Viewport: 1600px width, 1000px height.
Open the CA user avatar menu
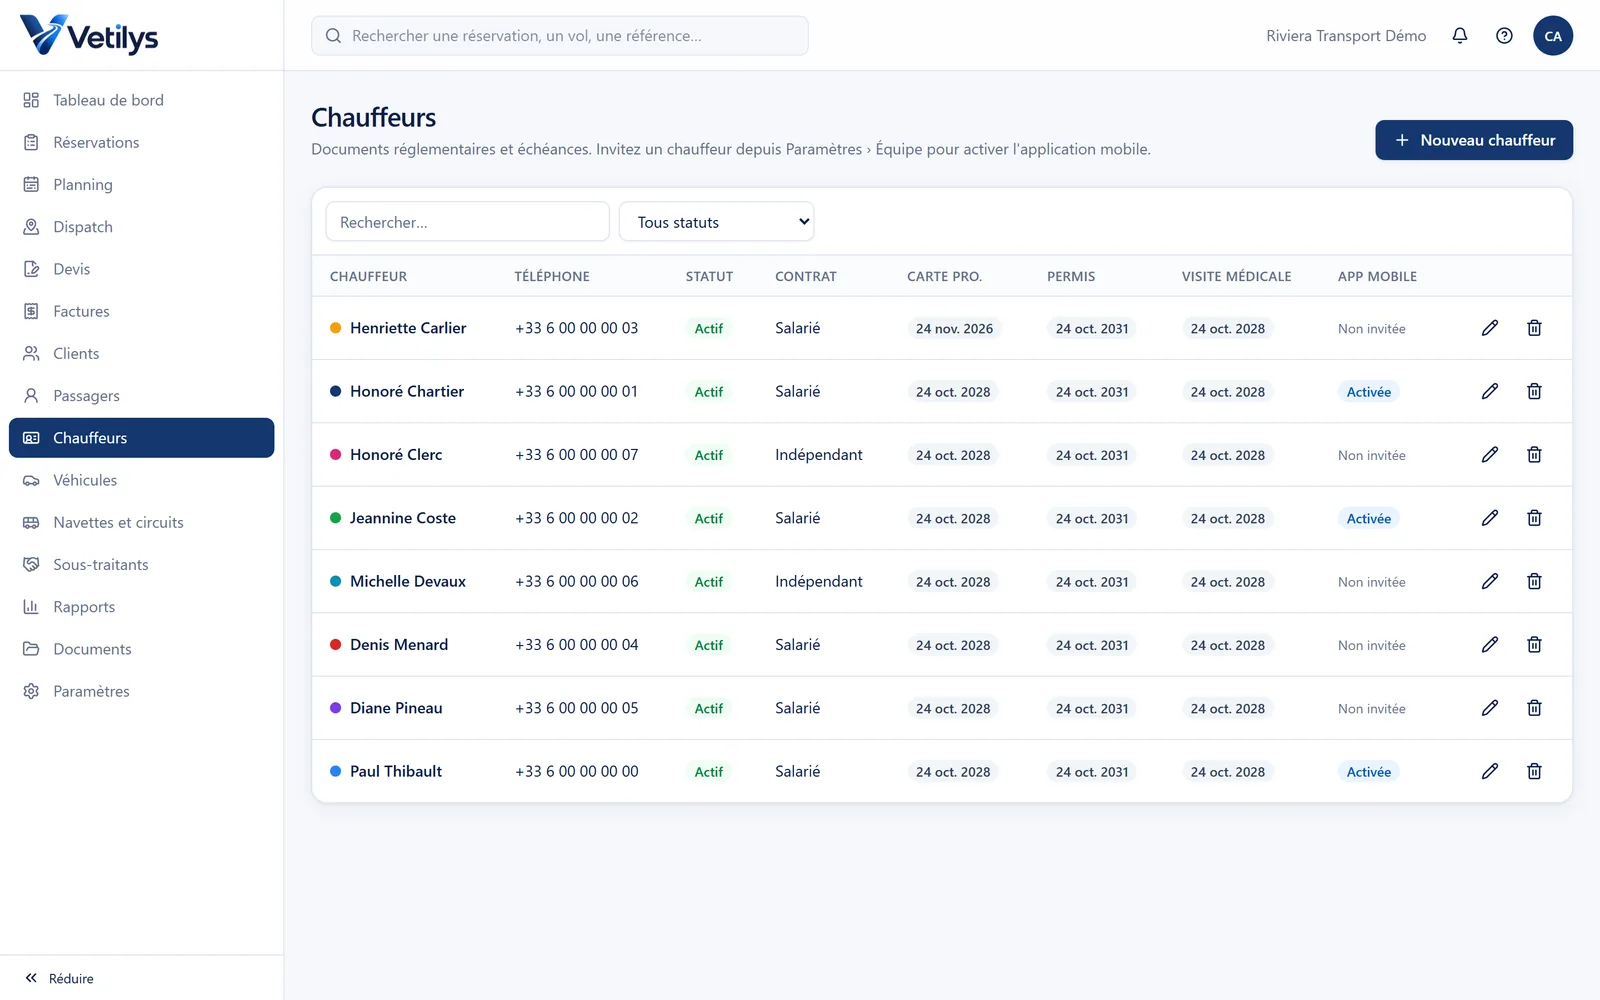(x=1553, y=36)
